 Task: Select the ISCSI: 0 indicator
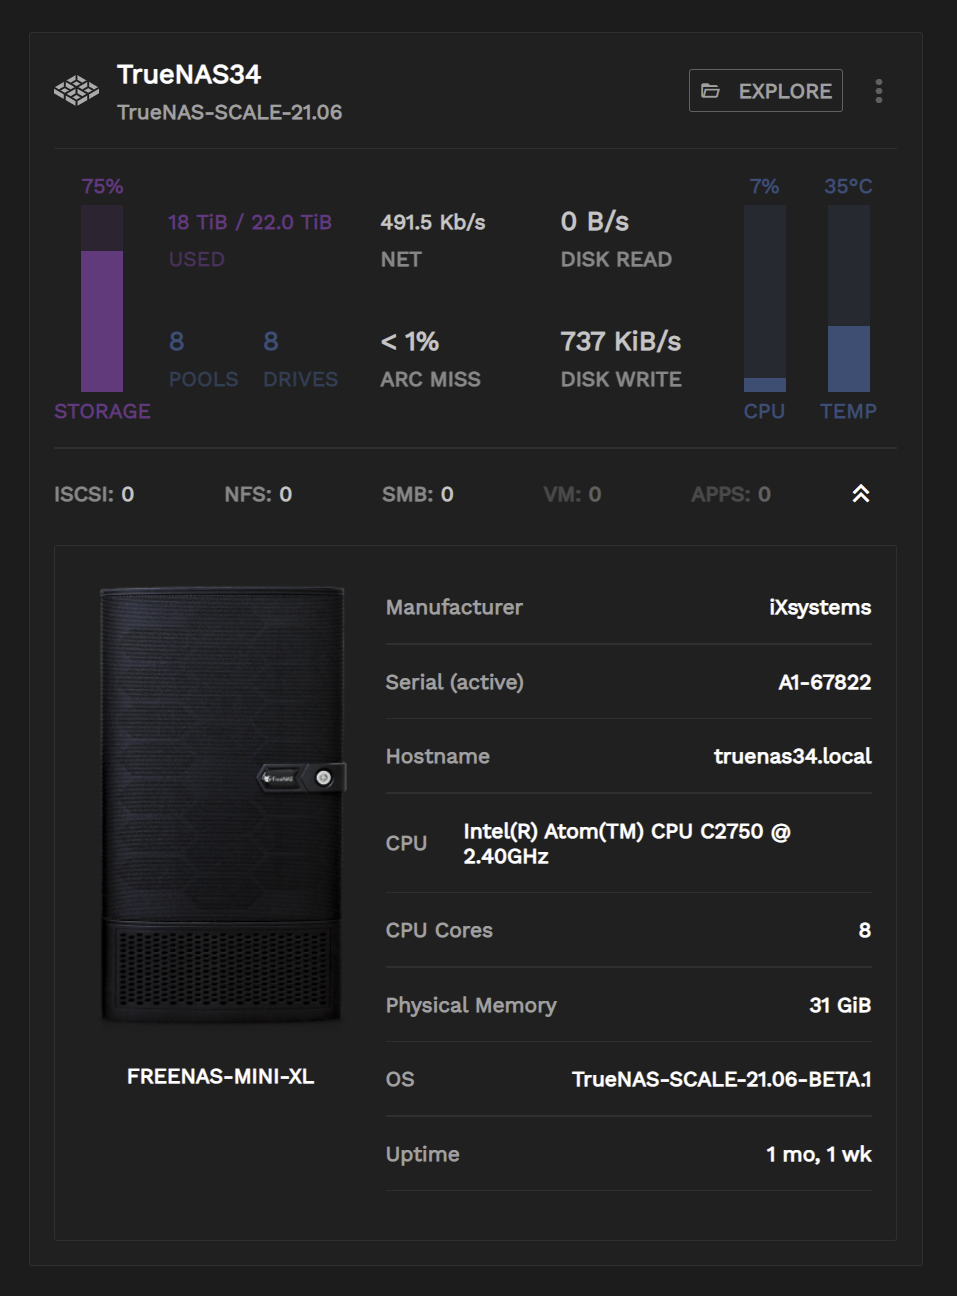point(94,494)
